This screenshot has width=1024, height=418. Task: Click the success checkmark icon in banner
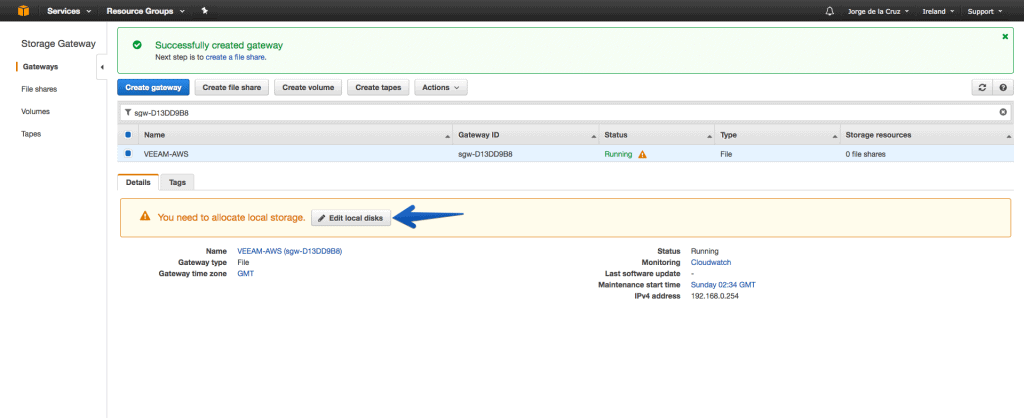point(137,45)
